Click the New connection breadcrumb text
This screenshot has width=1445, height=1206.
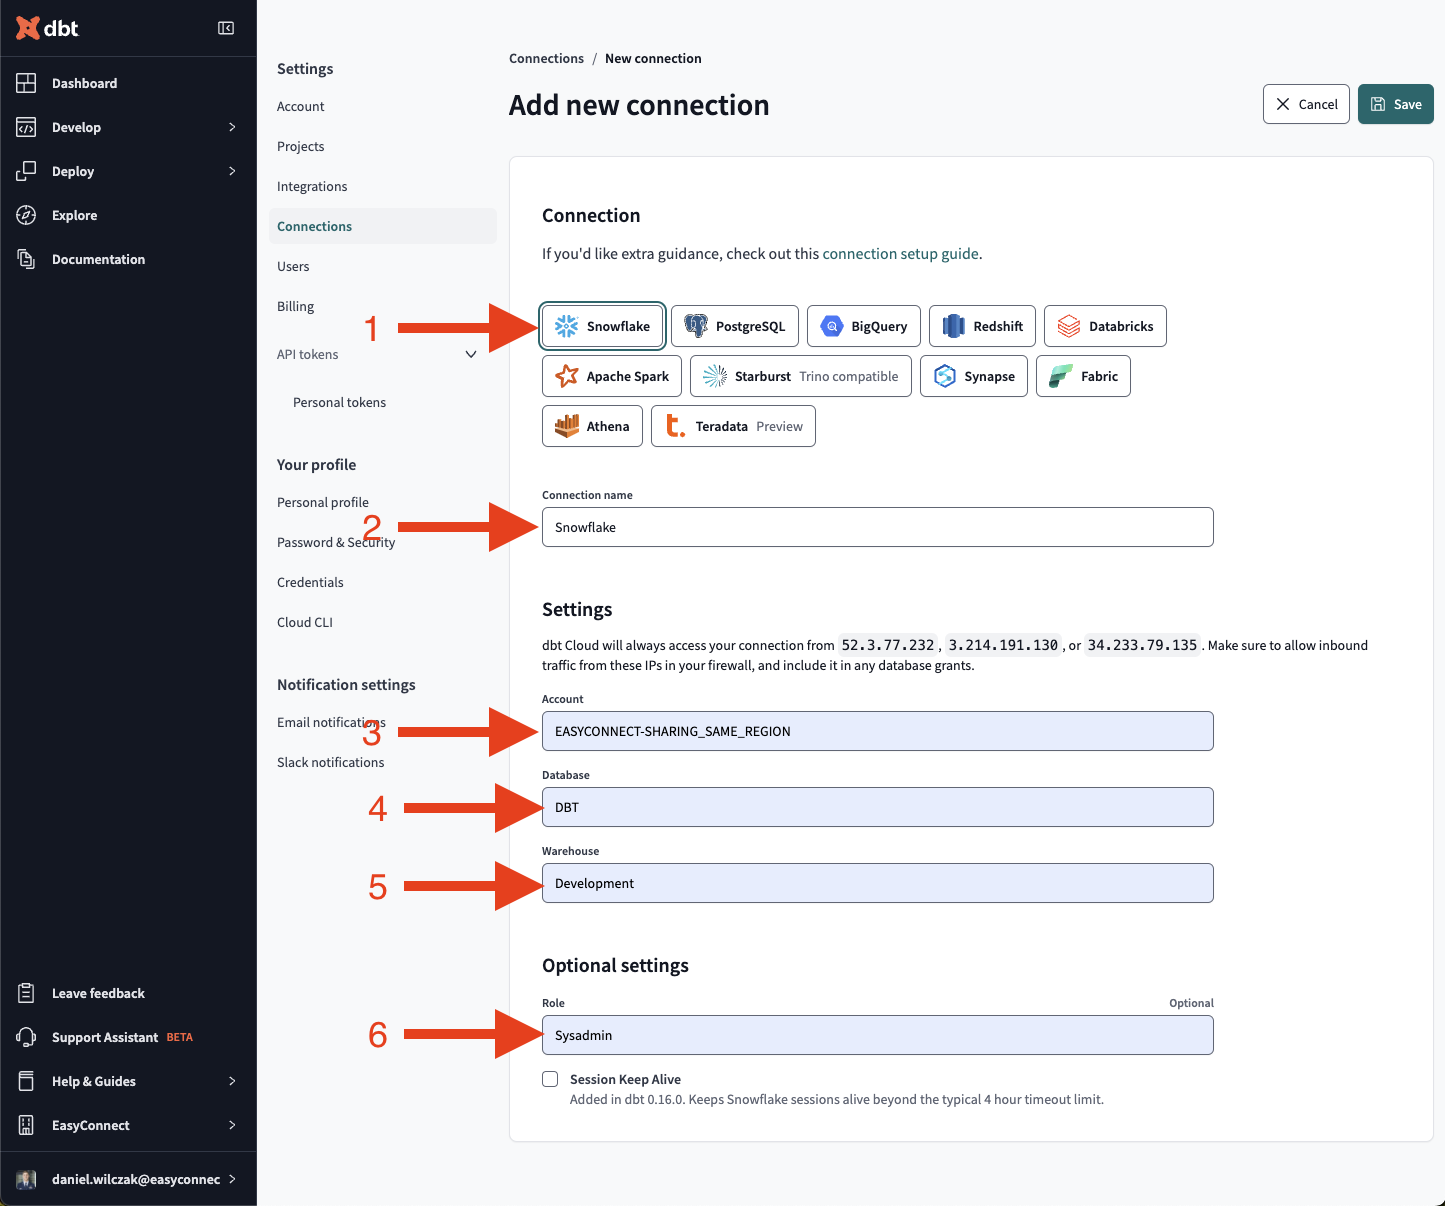(x=653, y=59)
